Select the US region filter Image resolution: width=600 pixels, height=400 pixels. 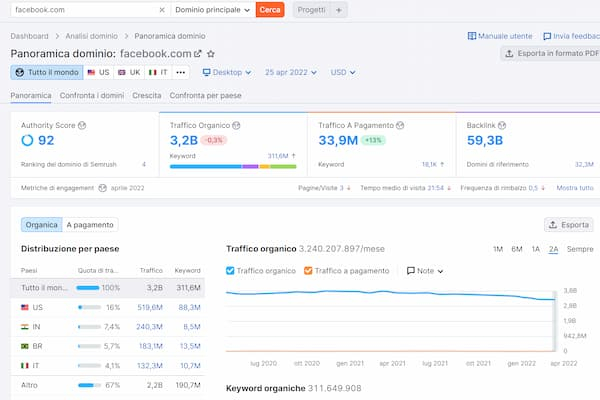click(x=98, y=72)
